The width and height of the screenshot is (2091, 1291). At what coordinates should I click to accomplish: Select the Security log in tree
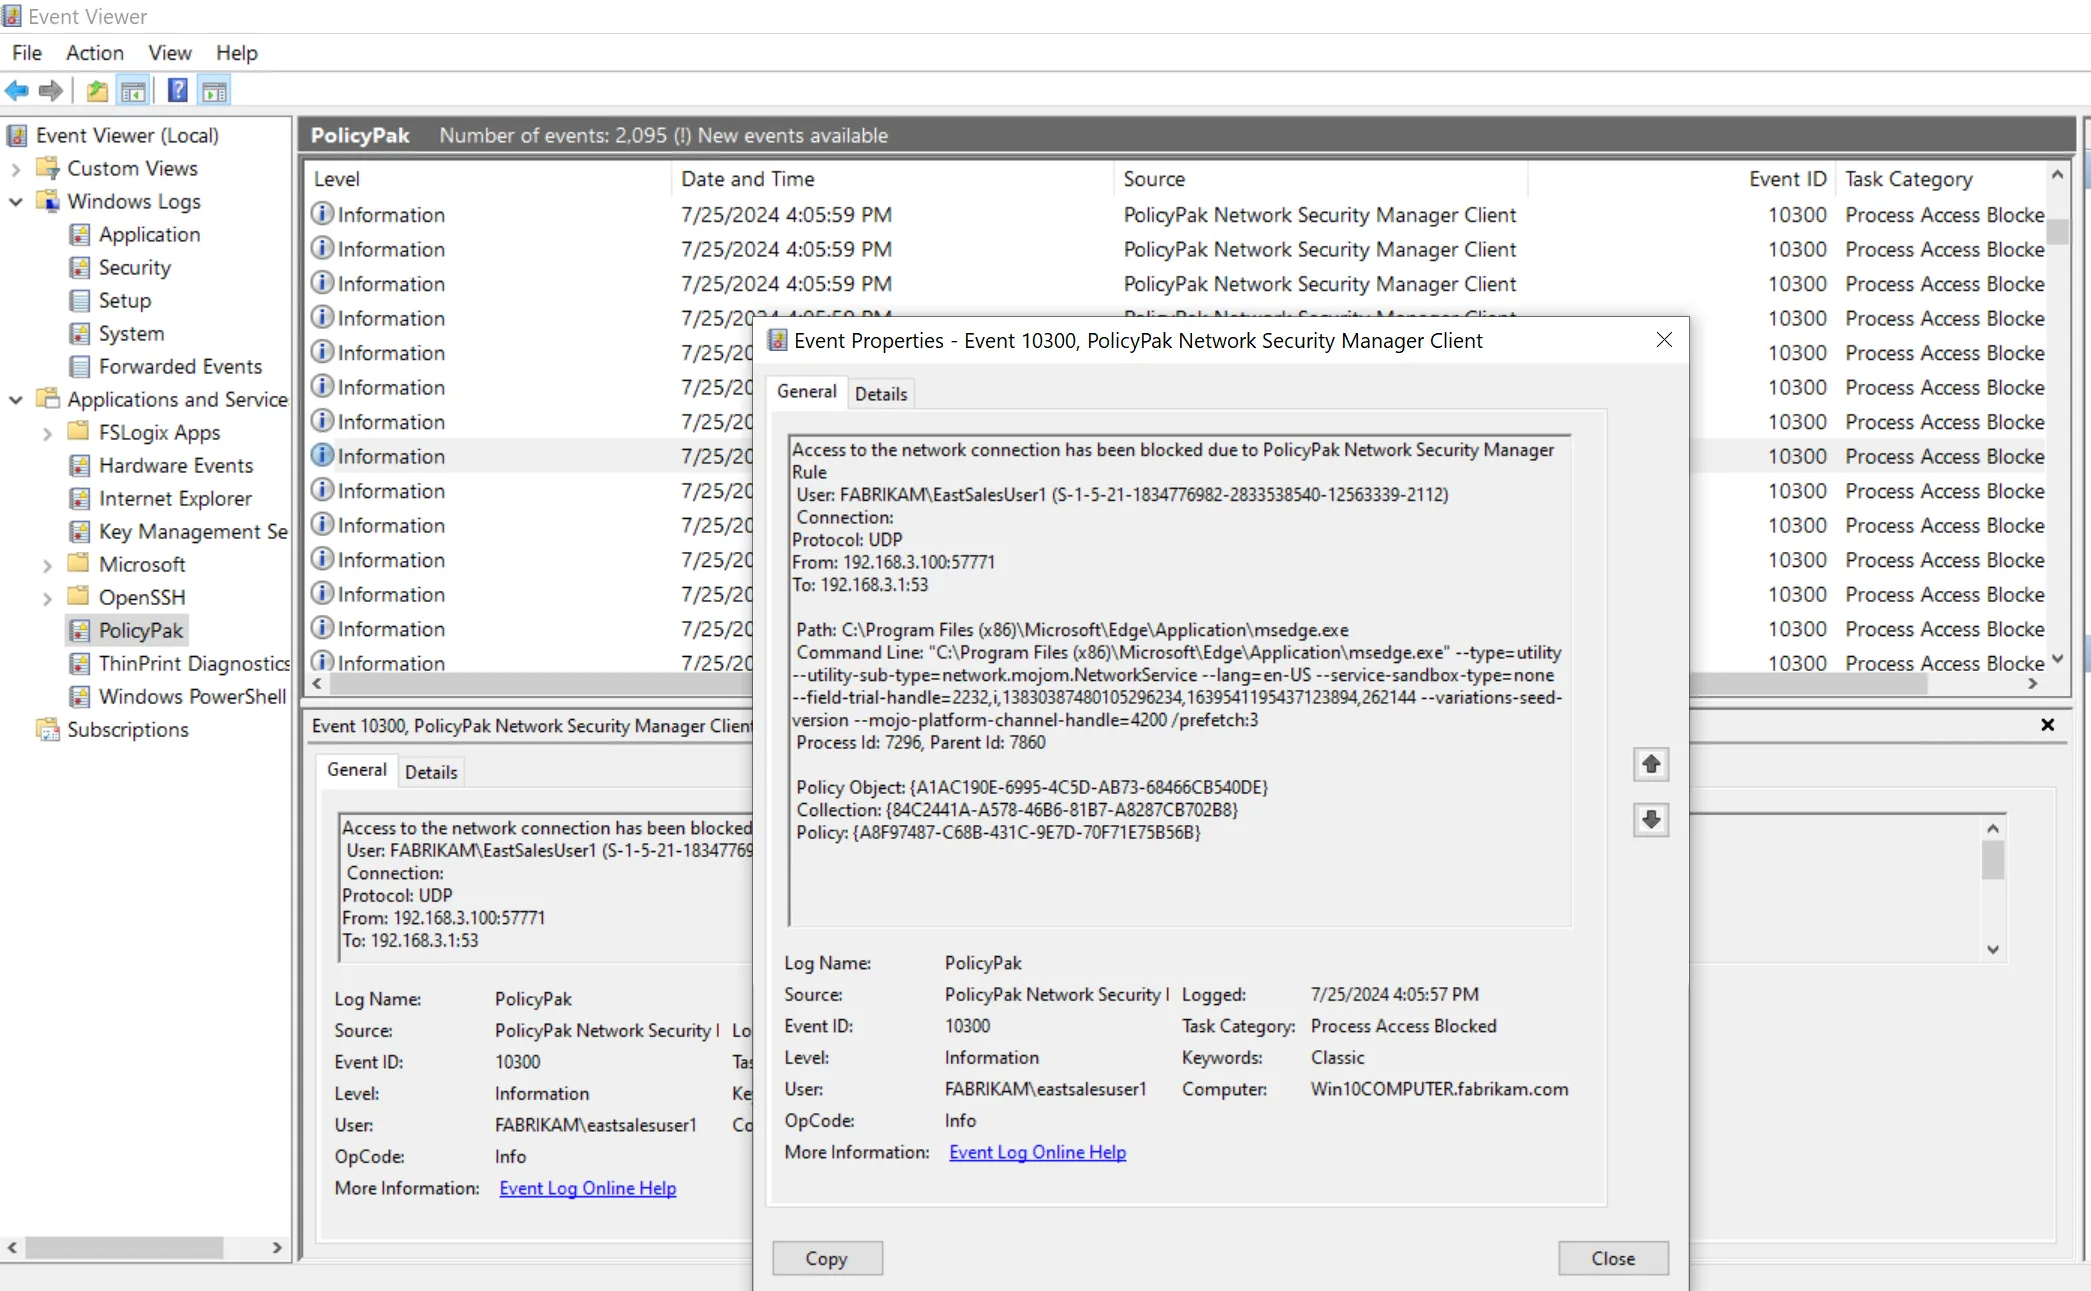(x=134, y=267)
